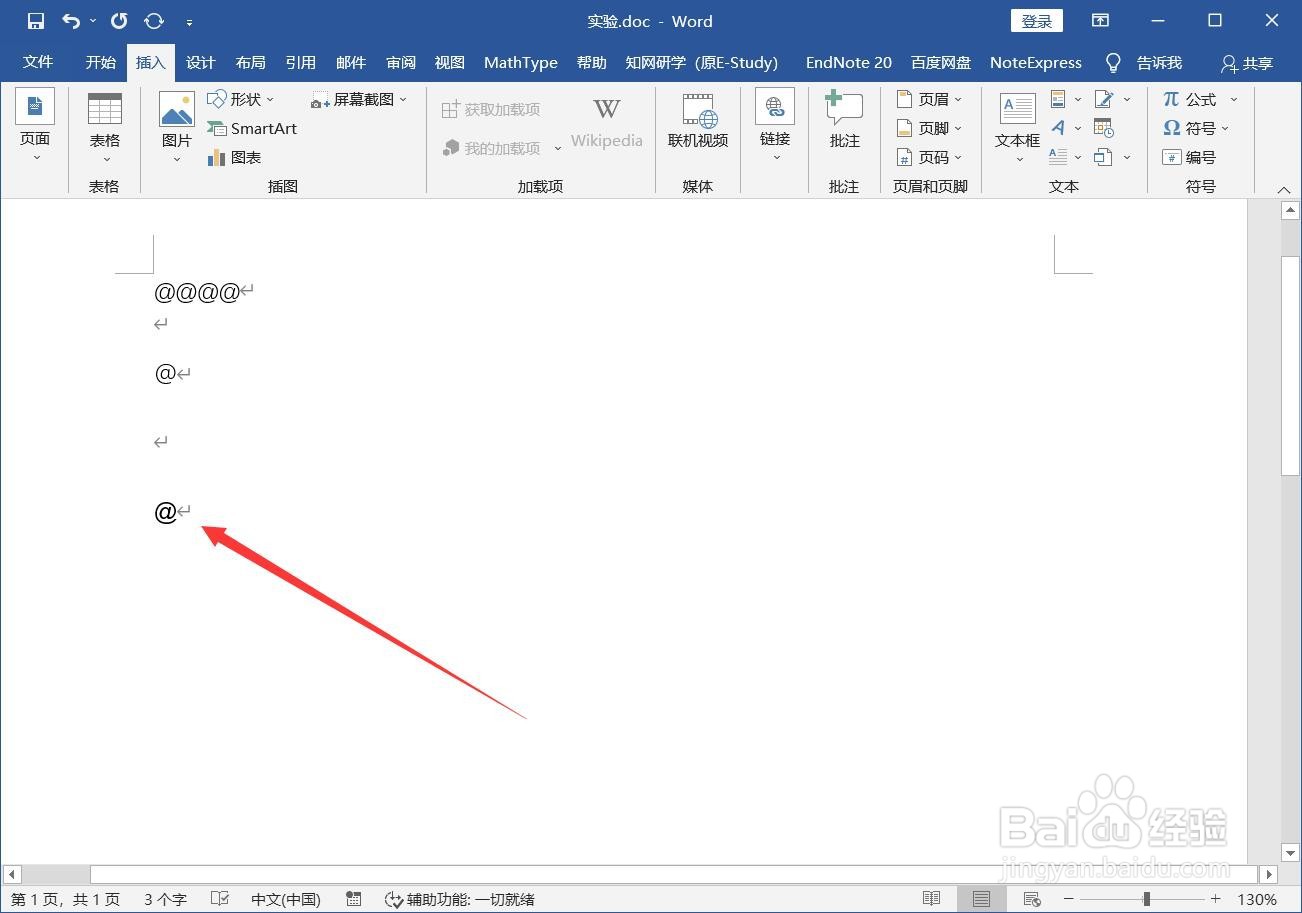Open the 页眉 header dropdown
This screenshot has height=913, width=1302.
tap(930, 99)
